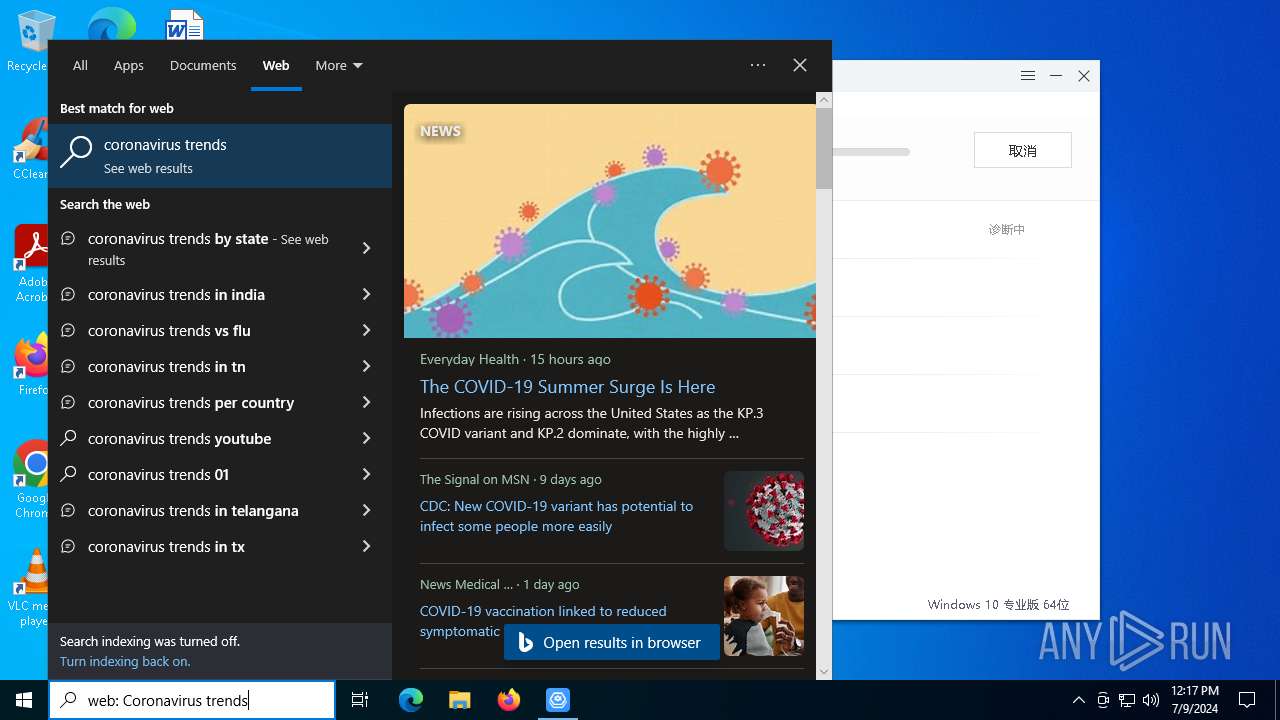Image resolution: width=1280 pixels, height=720 pixels.
Task: Open Firefox desktop shortcut
Action: [x=31, y=365]
